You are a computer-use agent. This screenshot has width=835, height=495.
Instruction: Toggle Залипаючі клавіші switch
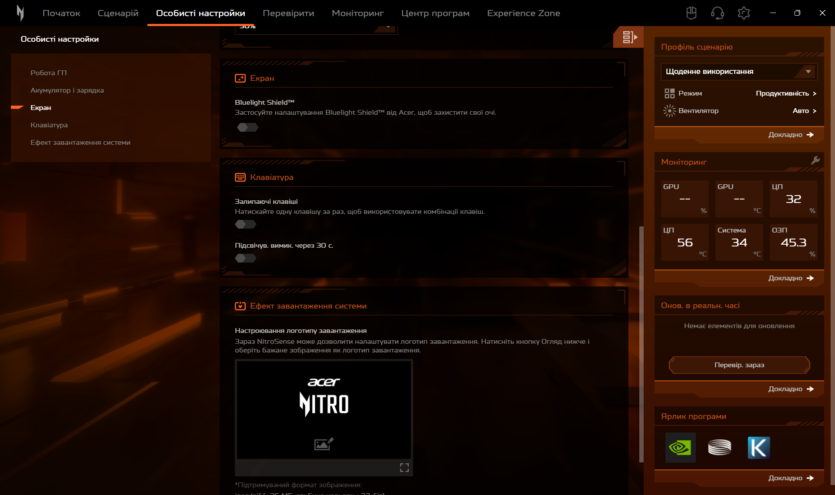tap(246, 225)
